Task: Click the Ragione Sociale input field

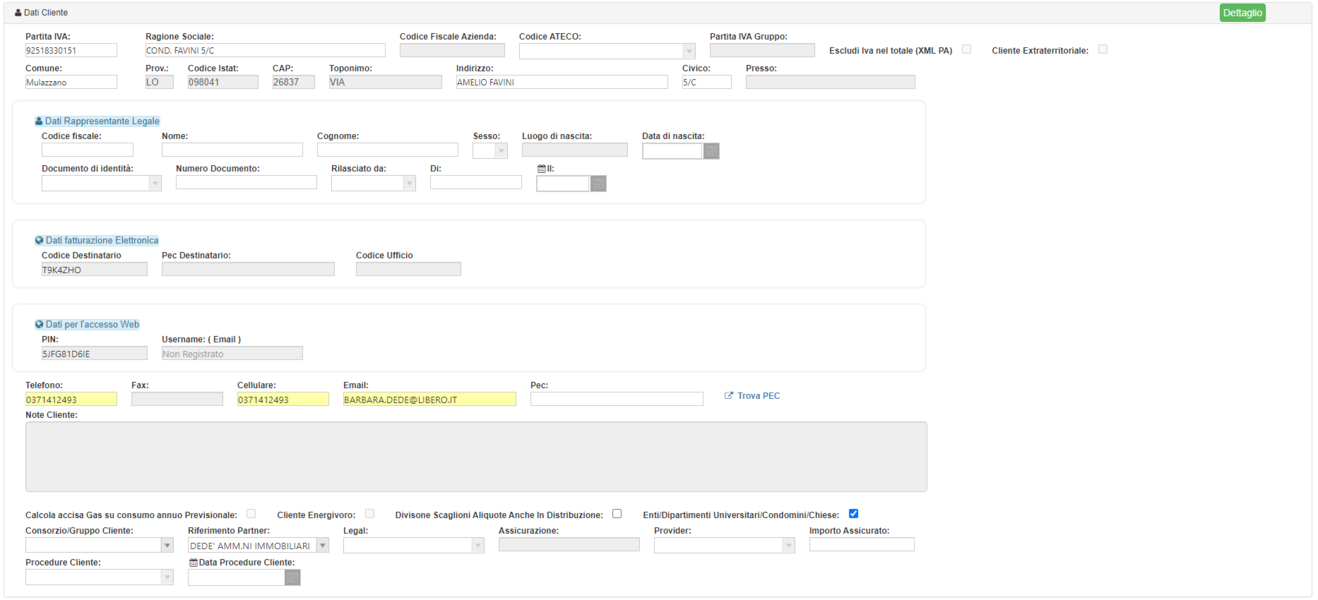Action: pos(265,51)
